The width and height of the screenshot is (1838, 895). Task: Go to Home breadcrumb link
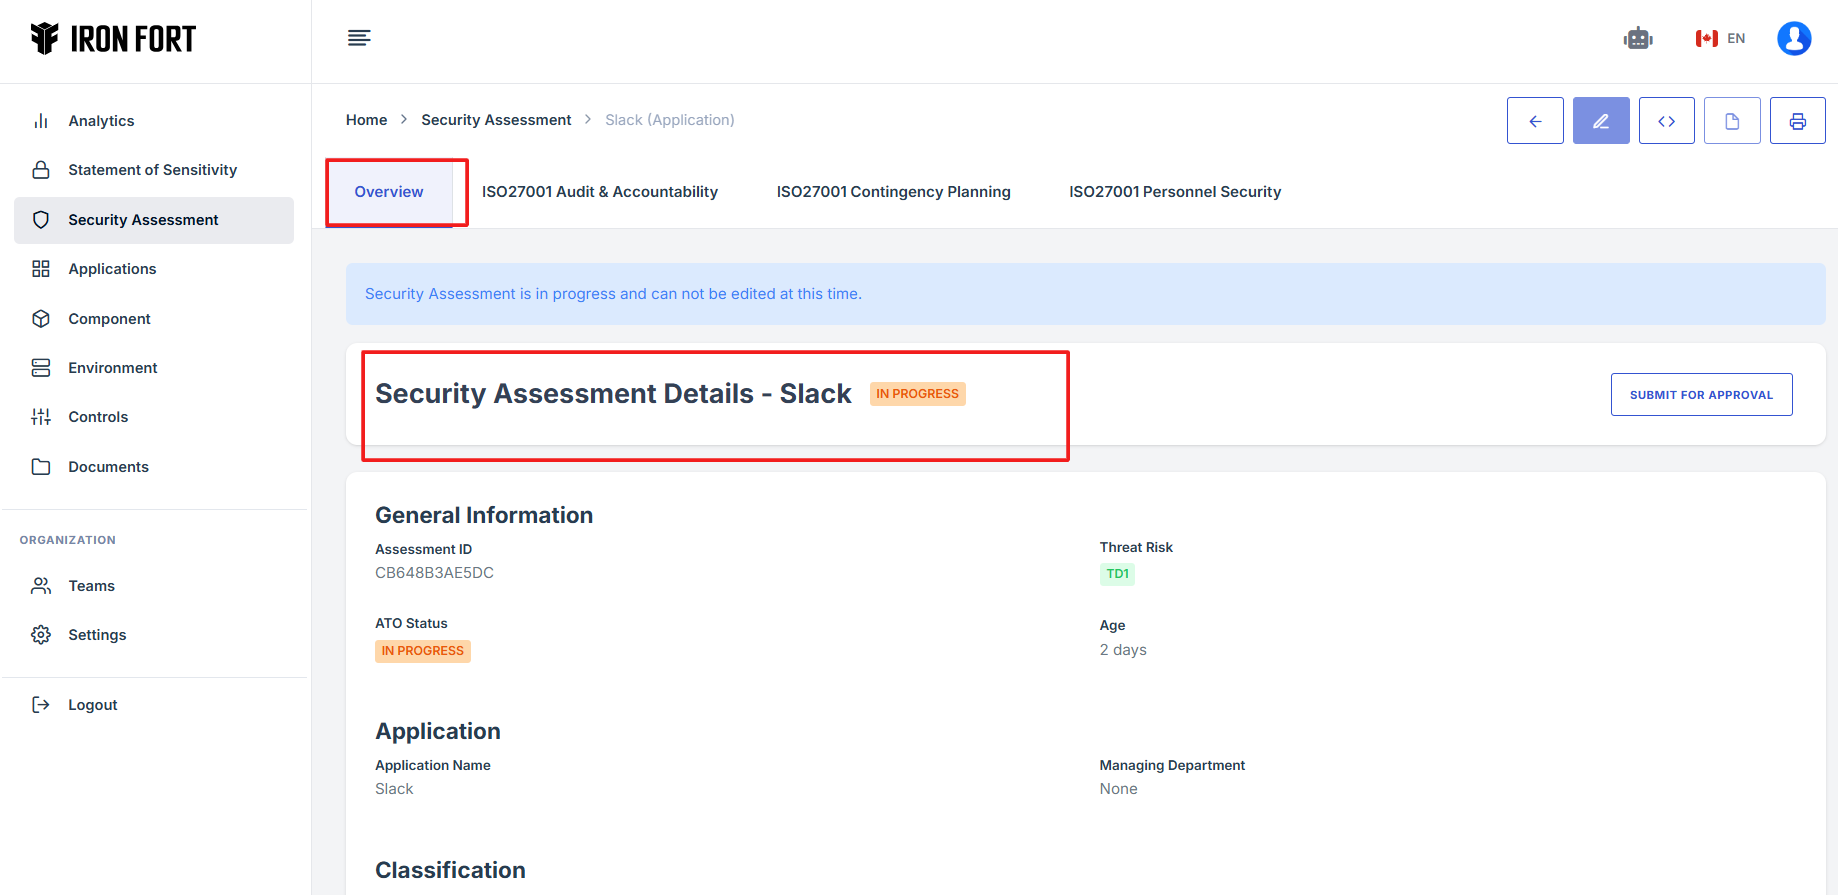[x=366, y=120]
